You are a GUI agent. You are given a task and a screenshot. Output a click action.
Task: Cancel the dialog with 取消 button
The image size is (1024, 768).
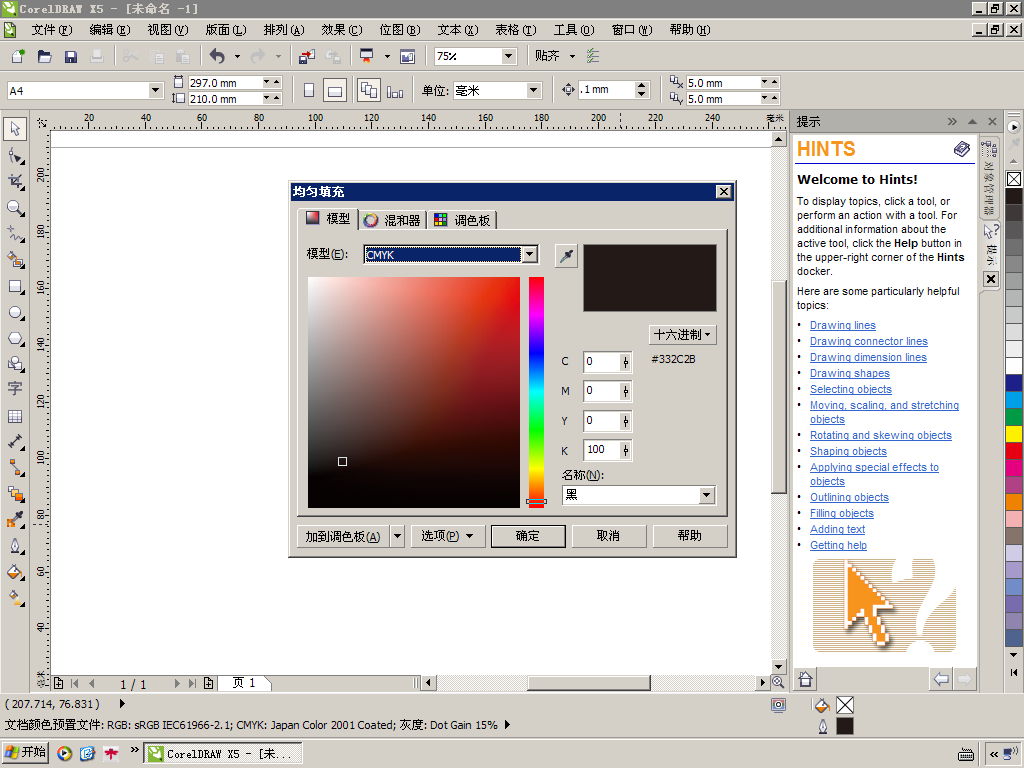tap(609, 536)
